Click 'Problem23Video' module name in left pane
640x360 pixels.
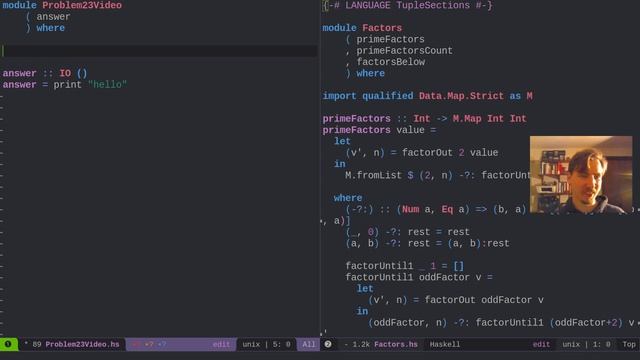pos(82,5)
